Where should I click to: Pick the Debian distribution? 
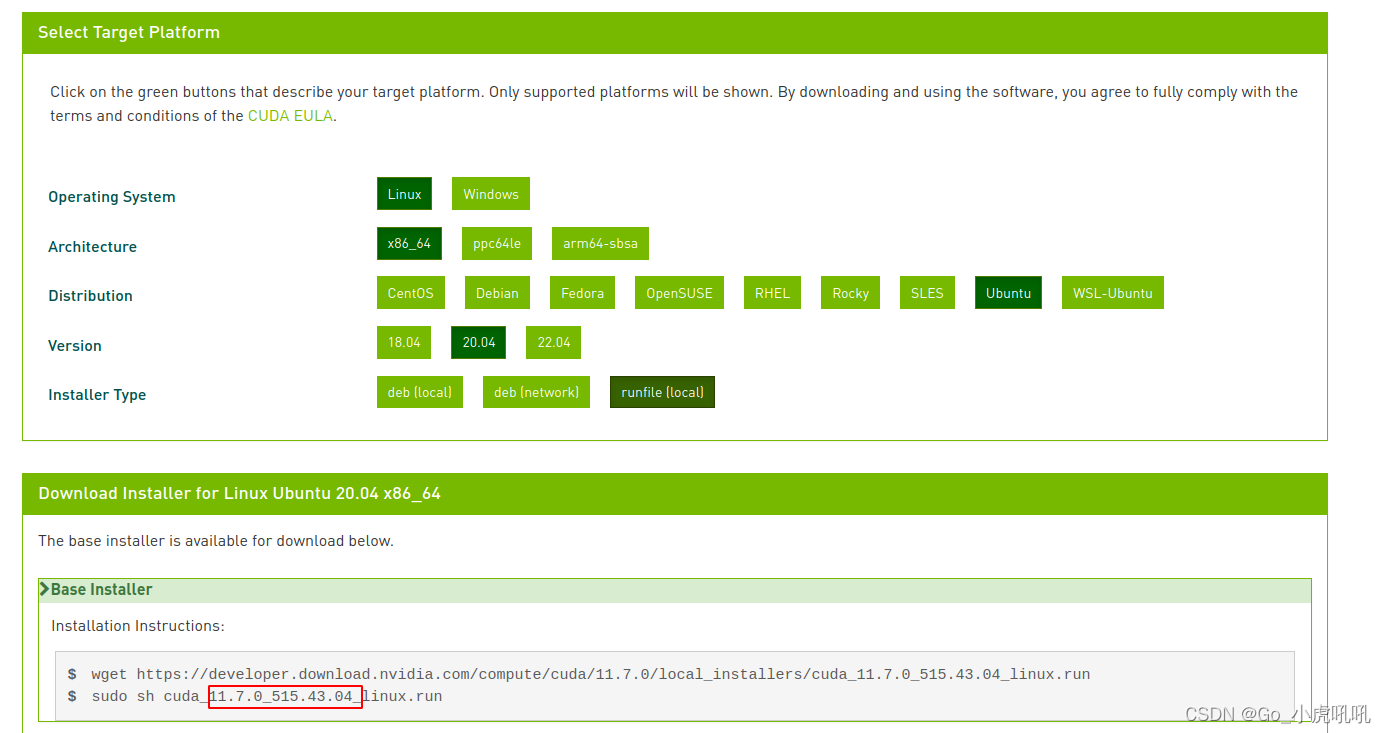(x=497, y=293)
